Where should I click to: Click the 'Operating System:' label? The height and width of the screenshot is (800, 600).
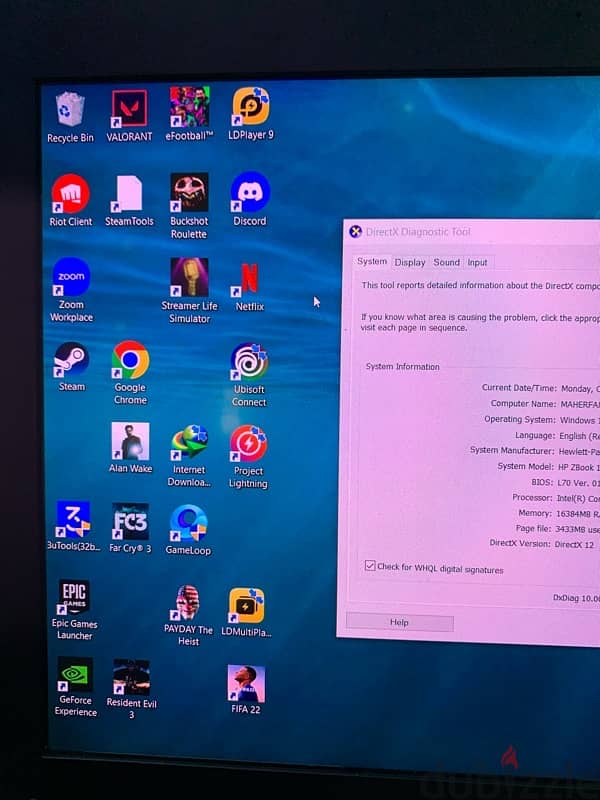[x=519, y=419]
